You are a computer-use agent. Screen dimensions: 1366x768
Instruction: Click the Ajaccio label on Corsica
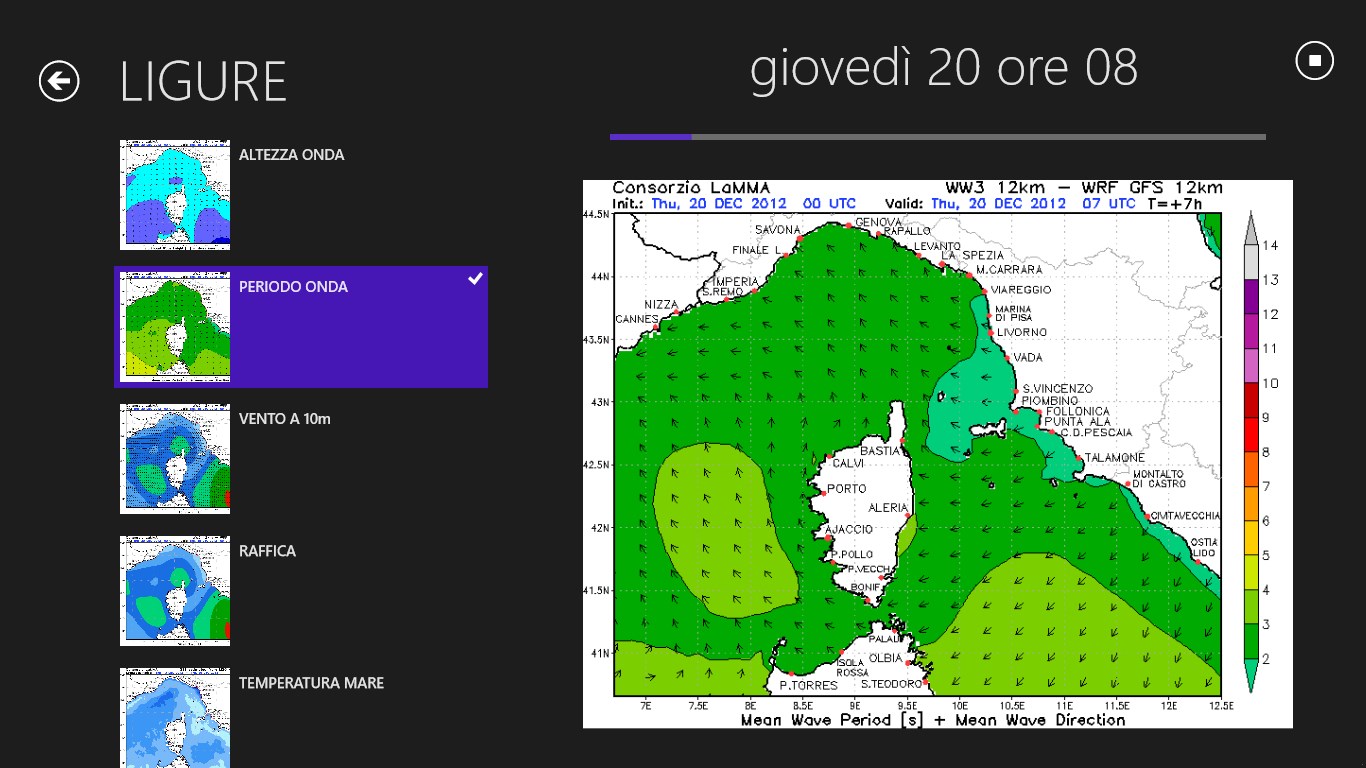(x=850, y=529)
